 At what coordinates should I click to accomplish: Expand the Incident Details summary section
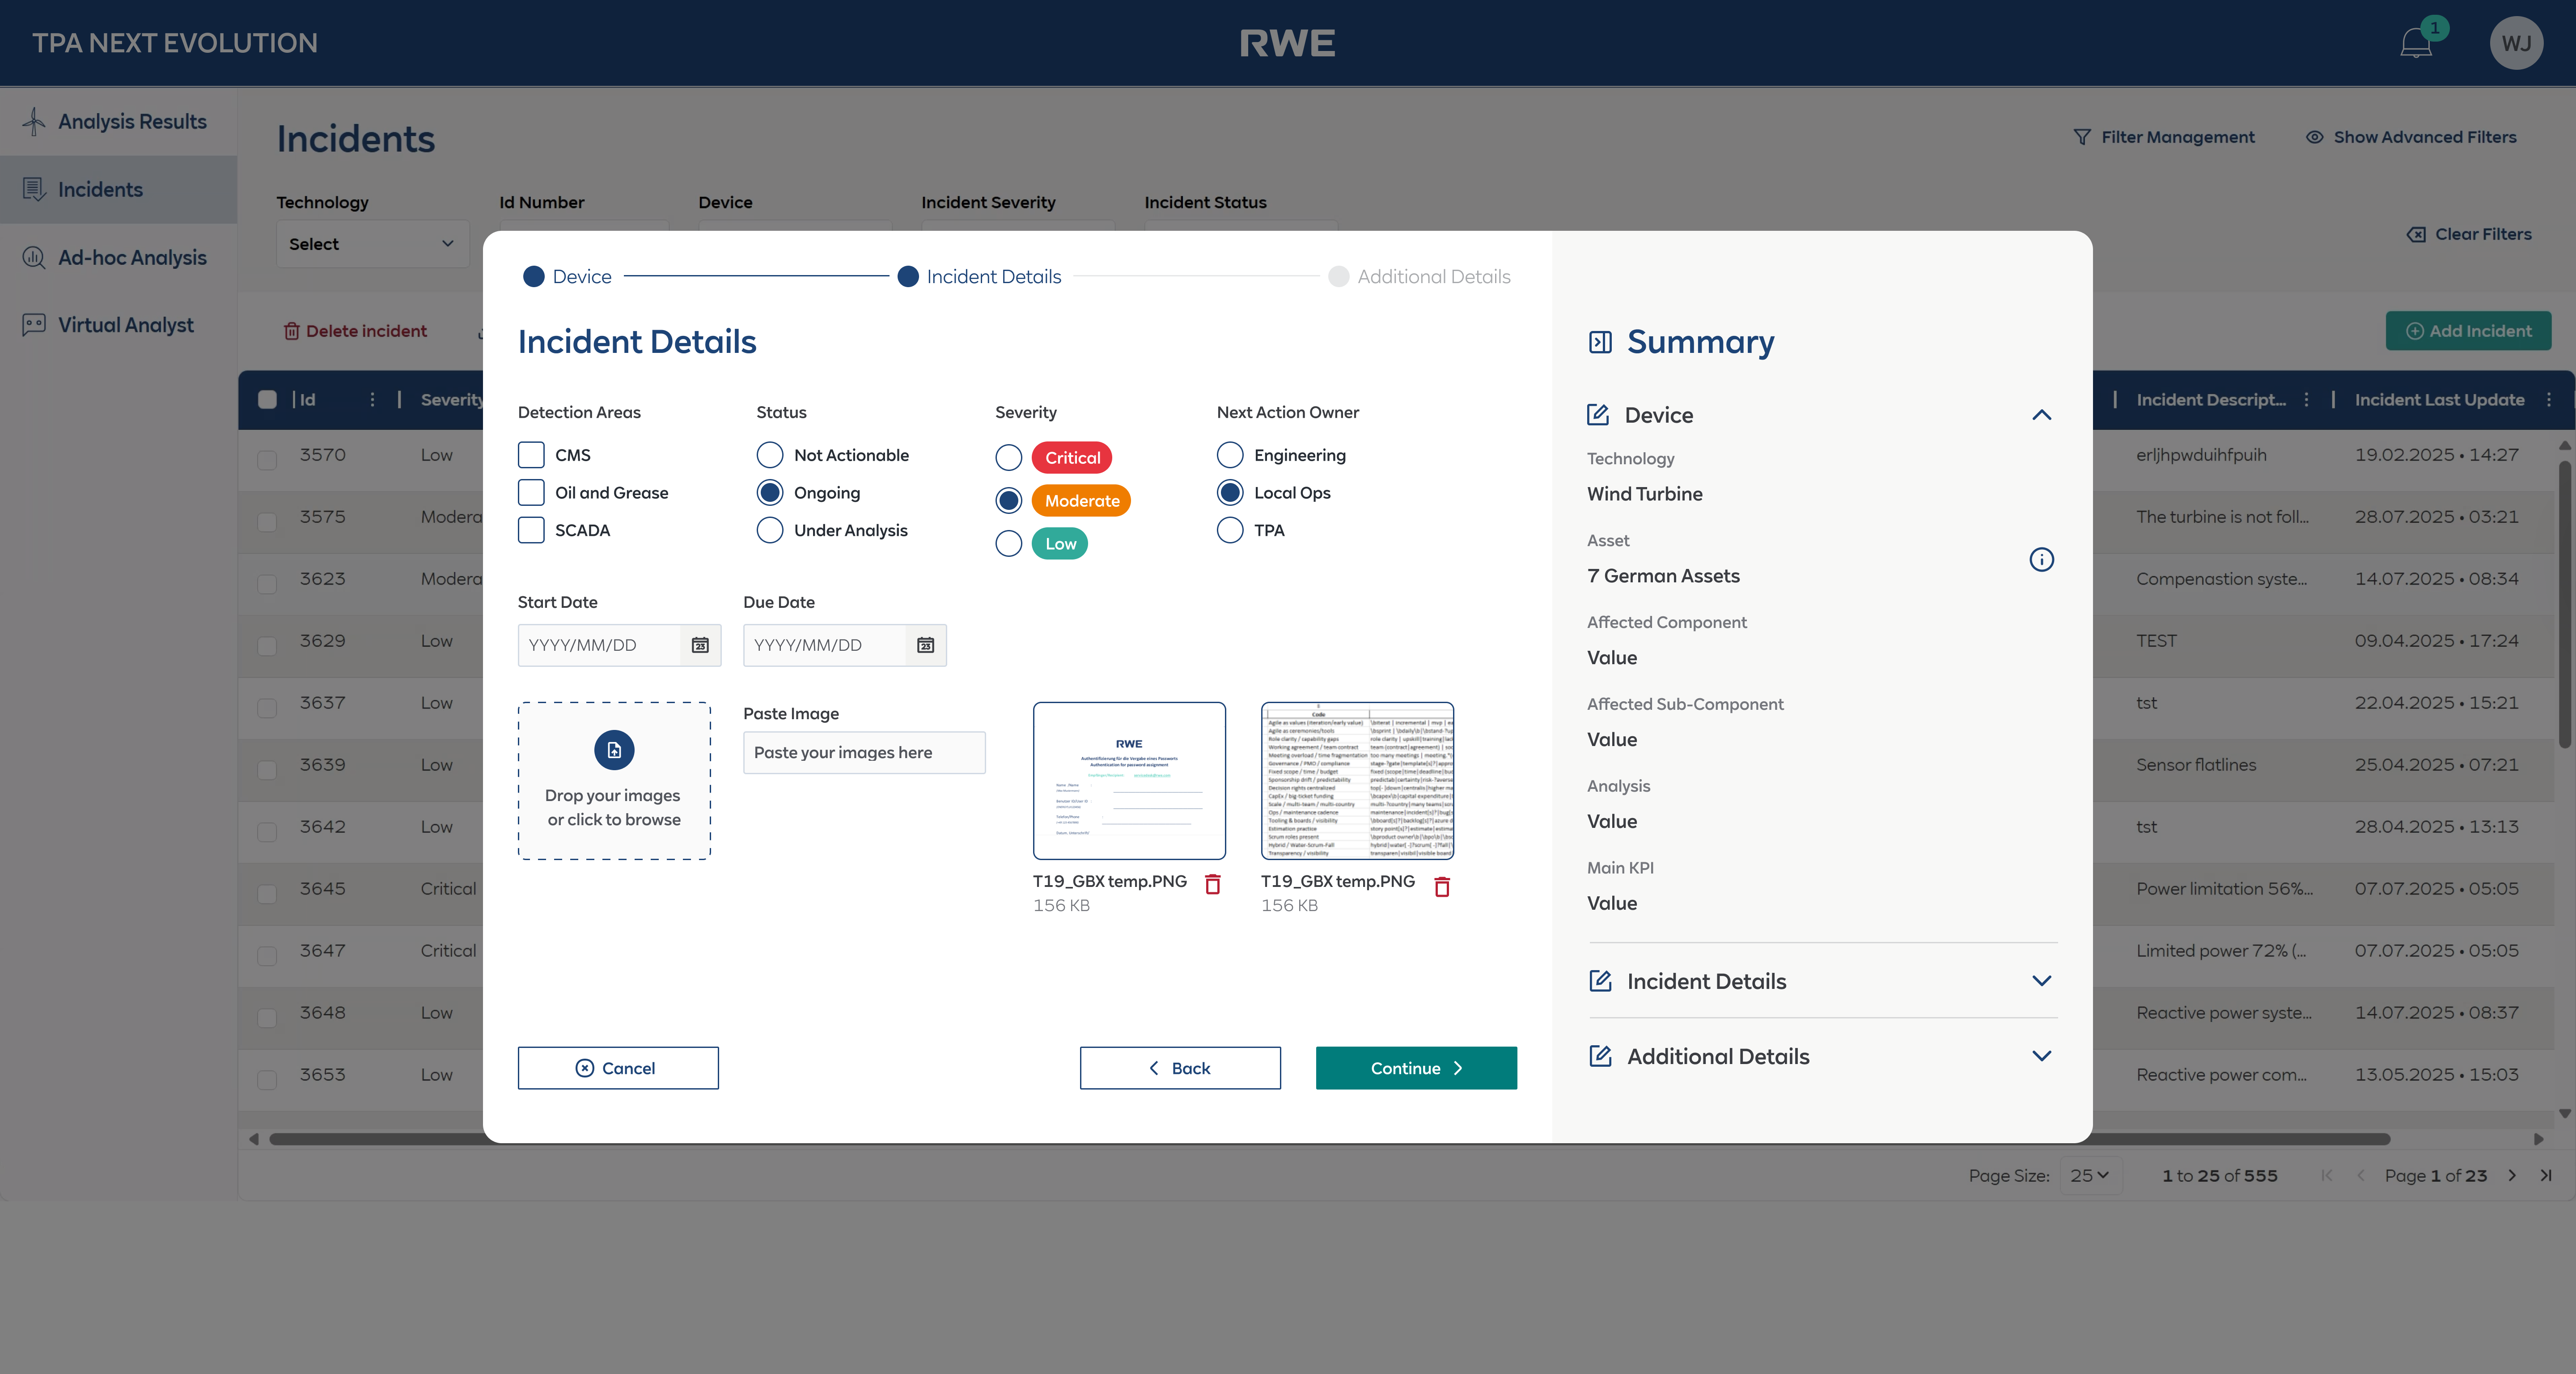click(x=2041, y=981)
